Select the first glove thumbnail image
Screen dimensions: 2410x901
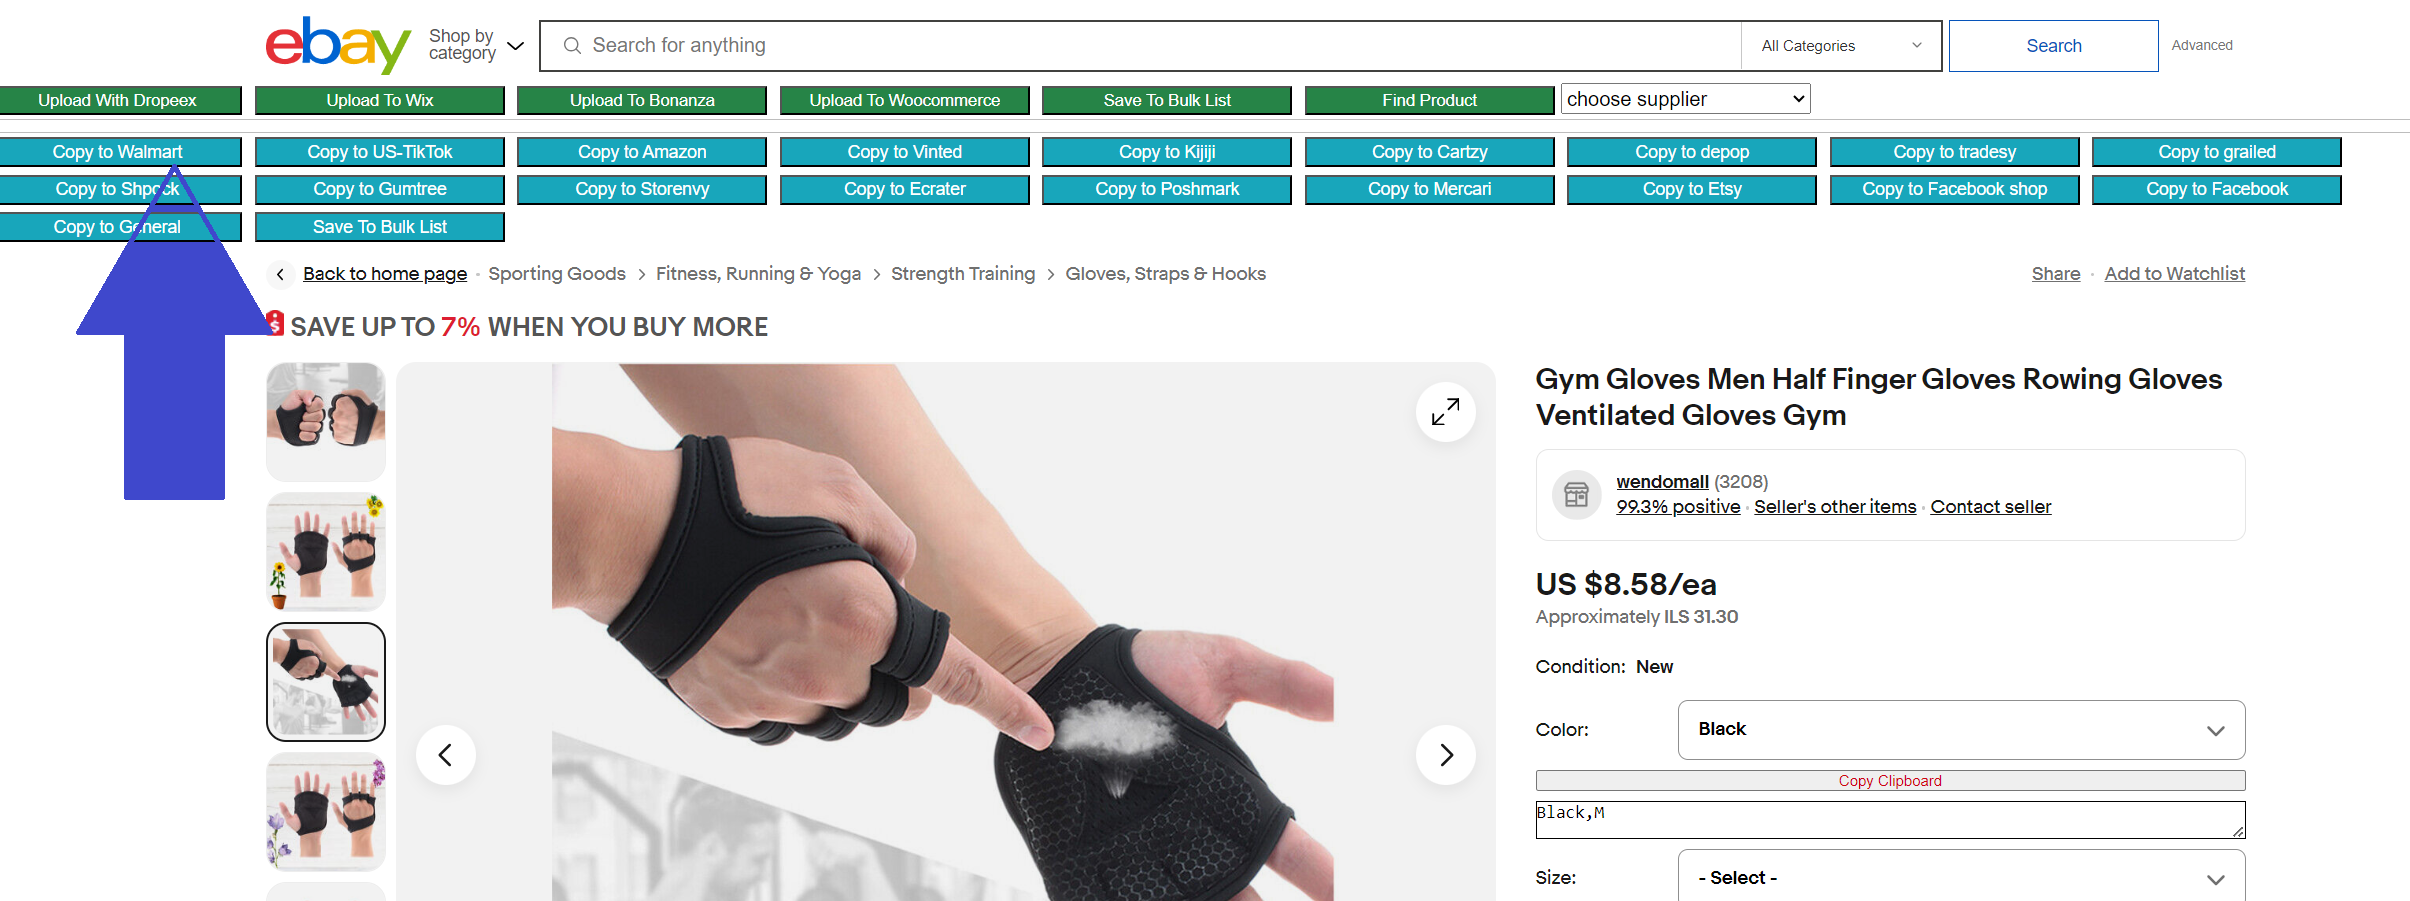[x=326, y=421]
